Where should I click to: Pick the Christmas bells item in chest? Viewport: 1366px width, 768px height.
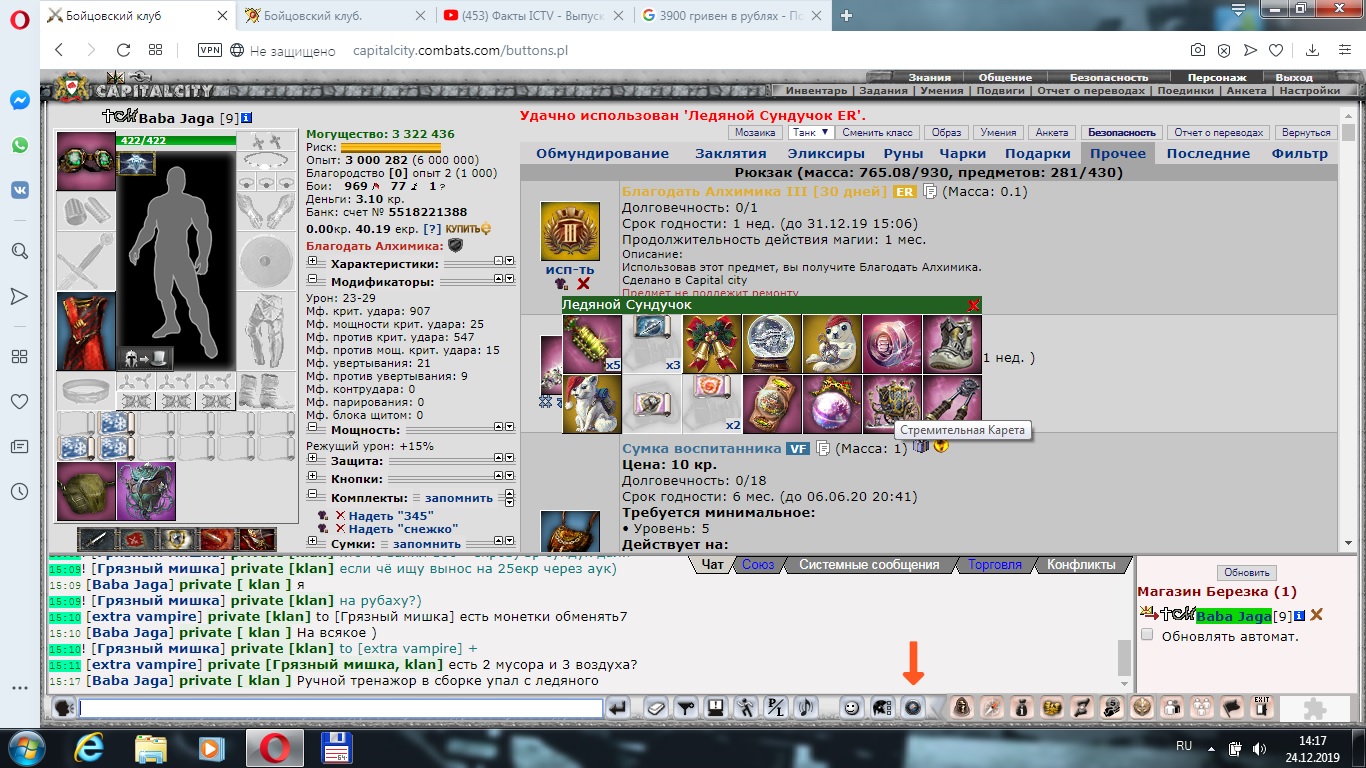712,344
